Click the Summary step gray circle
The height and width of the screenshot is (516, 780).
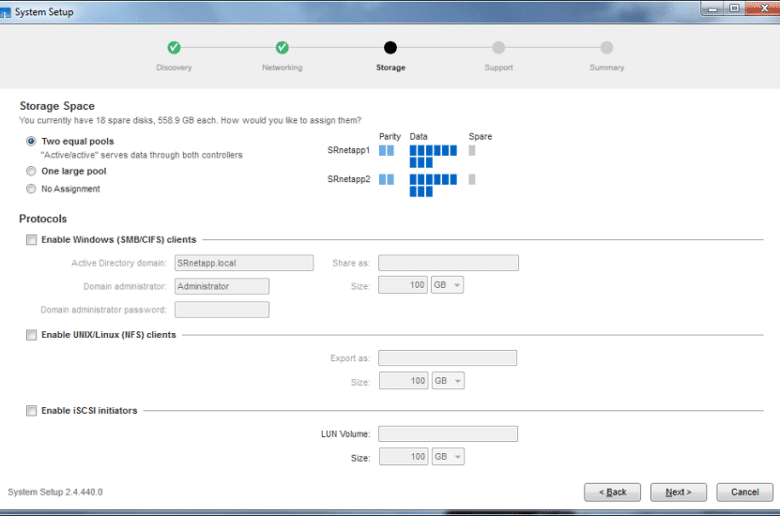click(607, 48)
